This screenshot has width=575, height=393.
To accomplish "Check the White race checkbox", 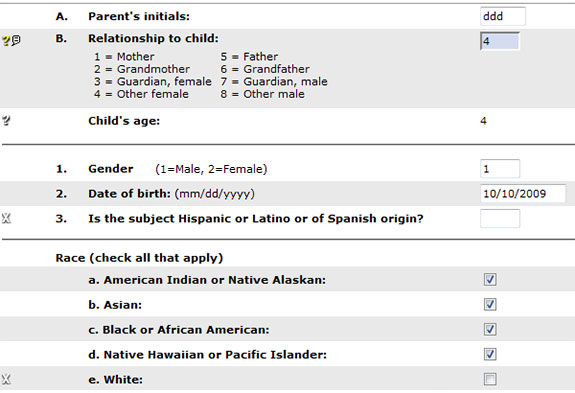I will [490, 379].
